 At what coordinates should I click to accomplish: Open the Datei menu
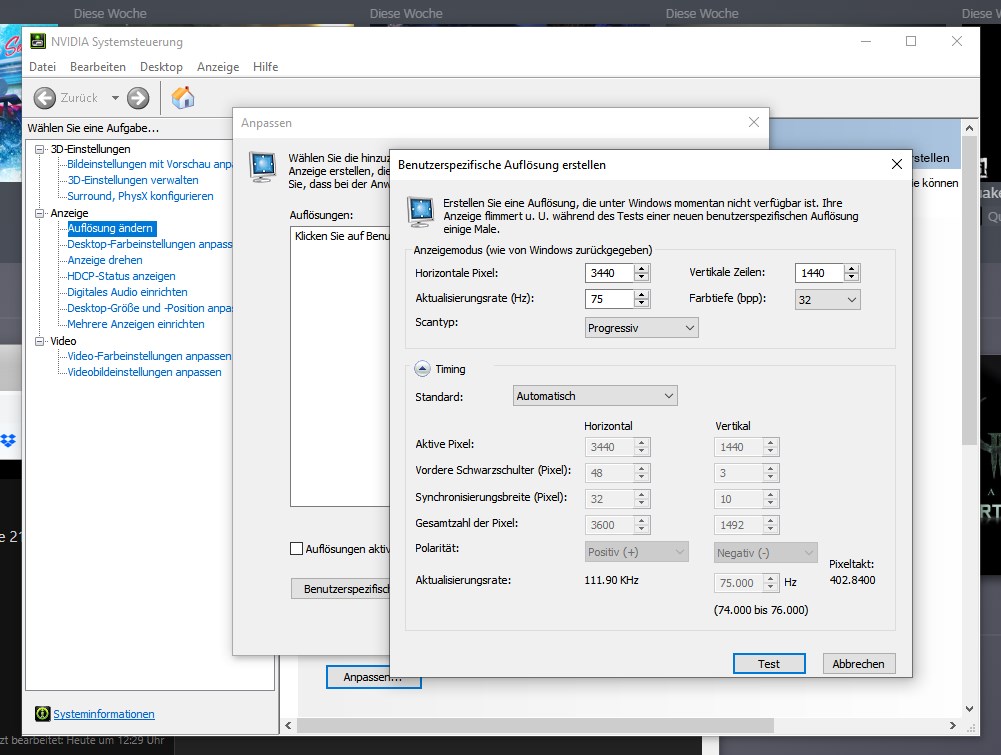(42, 66)
